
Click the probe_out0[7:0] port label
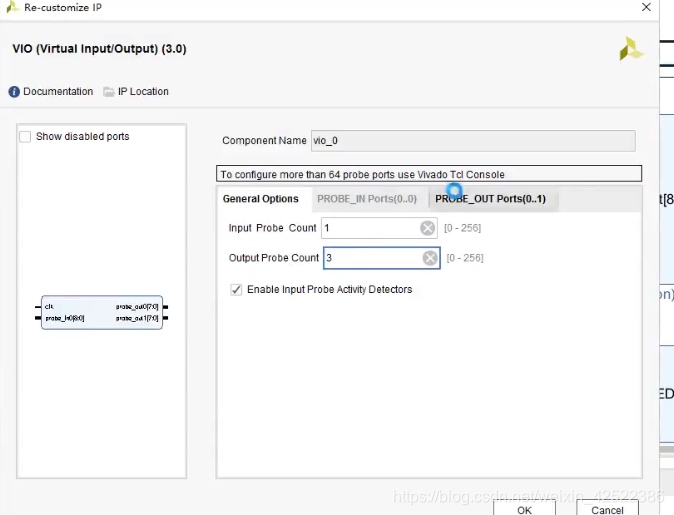point(137,307)
